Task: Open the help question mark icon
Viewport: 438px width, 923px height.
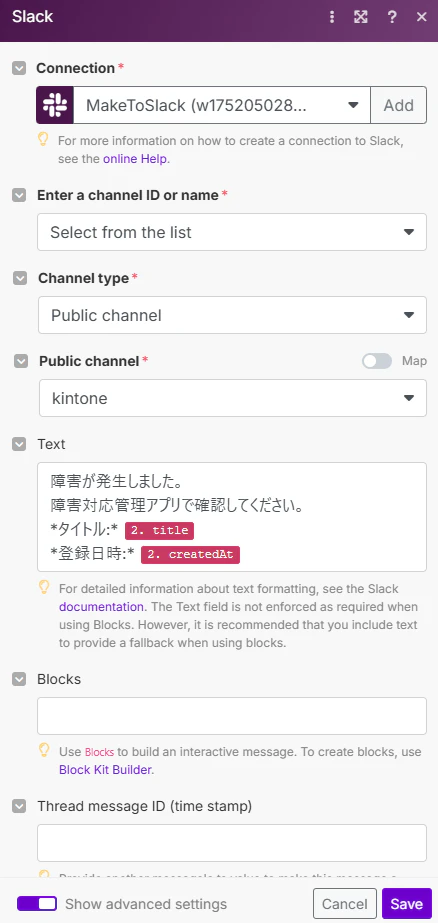Action: point(392,16)
